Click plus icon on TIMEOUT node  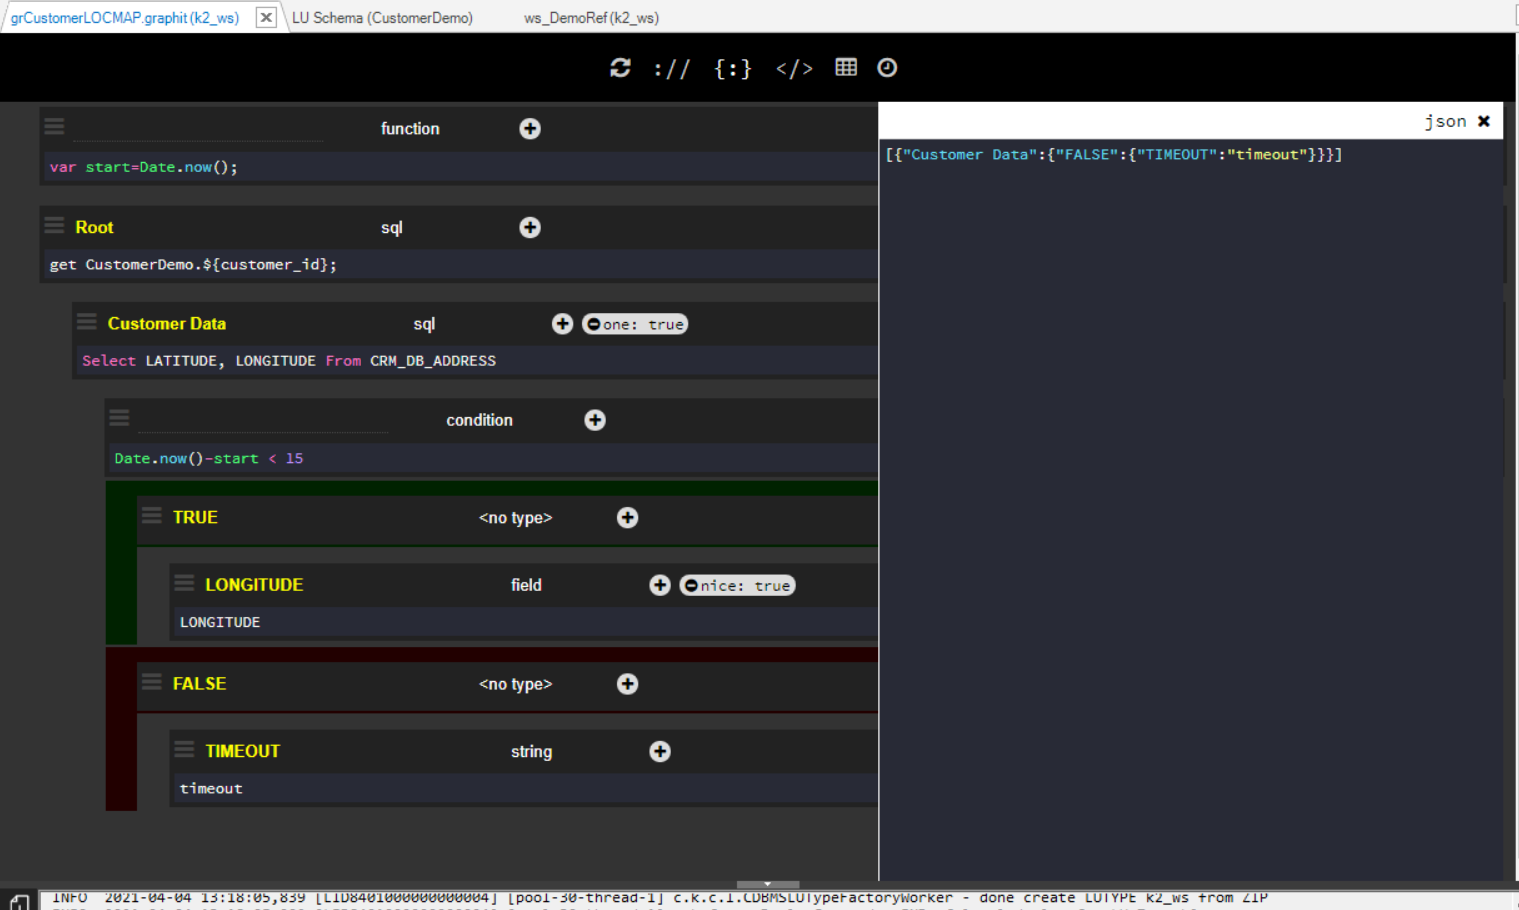[660, 751]
